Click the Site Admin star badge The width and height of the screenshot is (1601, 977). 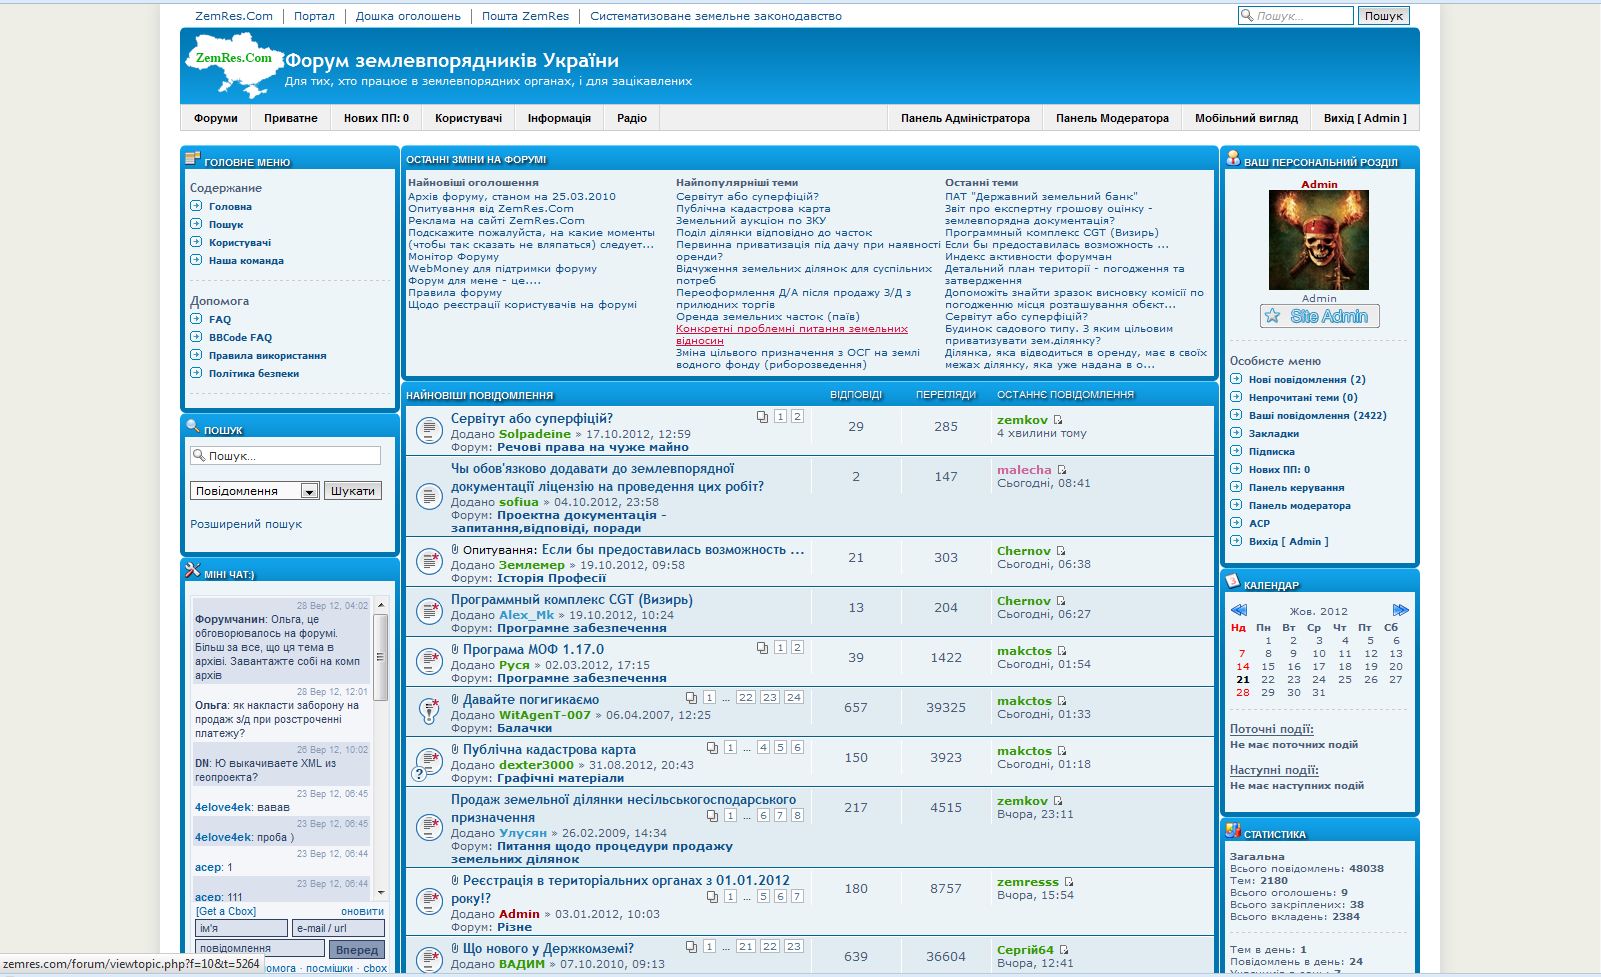[1319, 316]
